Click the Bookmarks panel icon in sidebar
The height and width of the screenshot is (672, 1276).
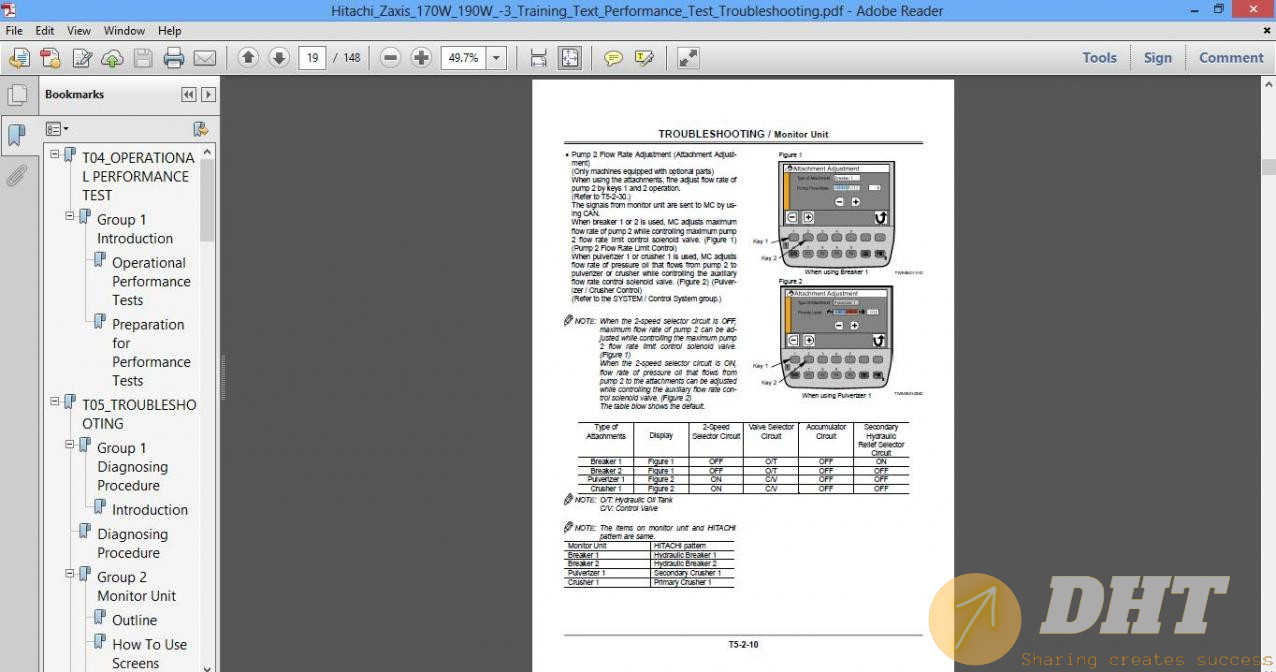pos(17,135)
